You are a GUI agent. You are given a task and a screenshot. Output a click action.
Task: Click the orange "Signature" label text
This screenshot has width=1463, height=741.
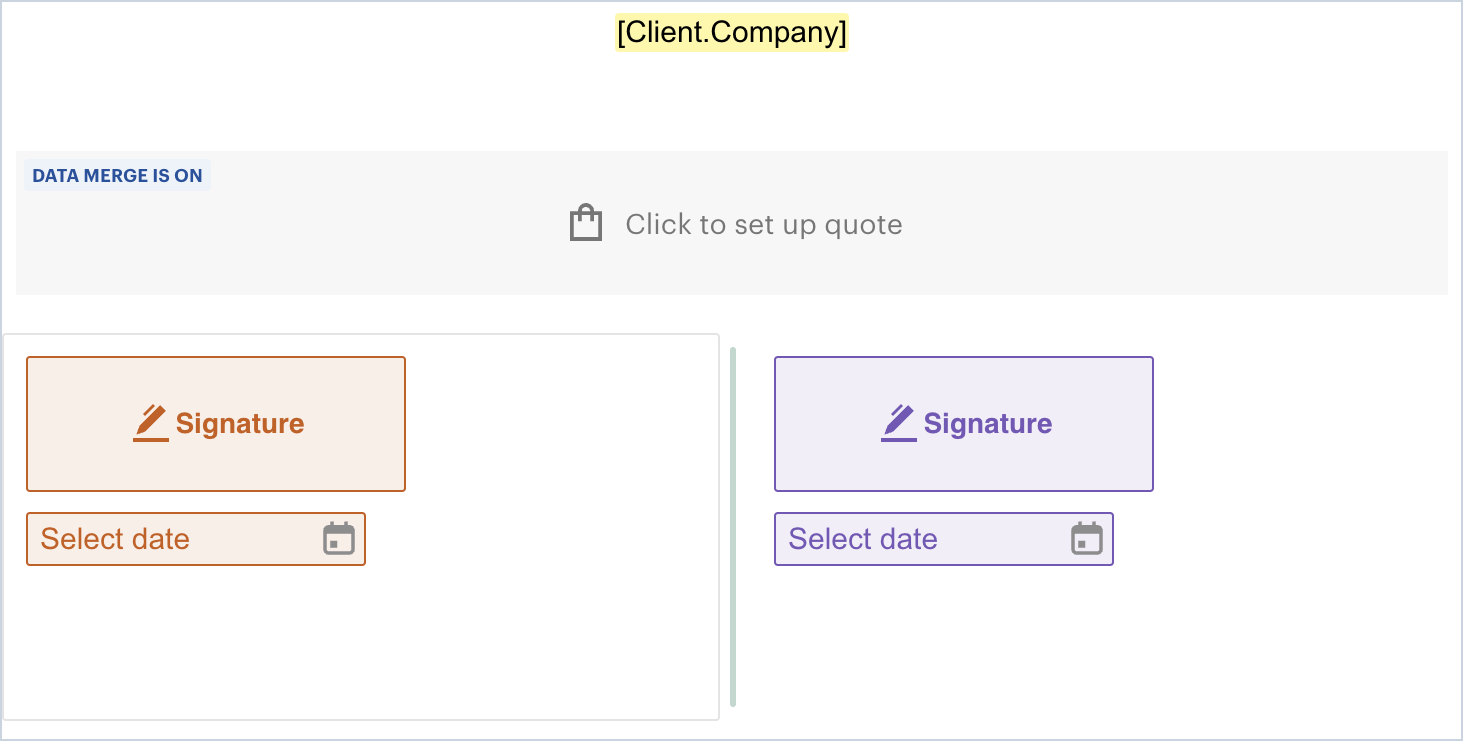(x=240, y=424)
